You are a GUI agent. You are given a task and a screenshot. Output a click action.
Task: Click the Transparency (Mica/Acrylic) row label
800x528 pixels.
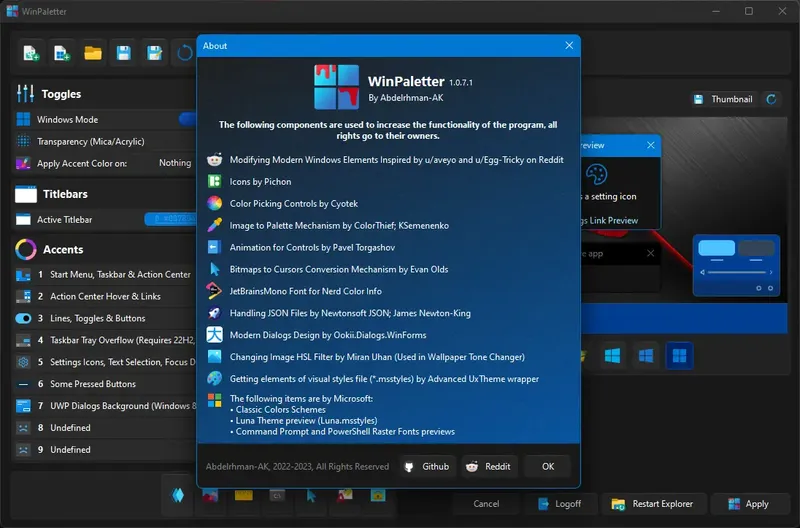pos(90,141)
